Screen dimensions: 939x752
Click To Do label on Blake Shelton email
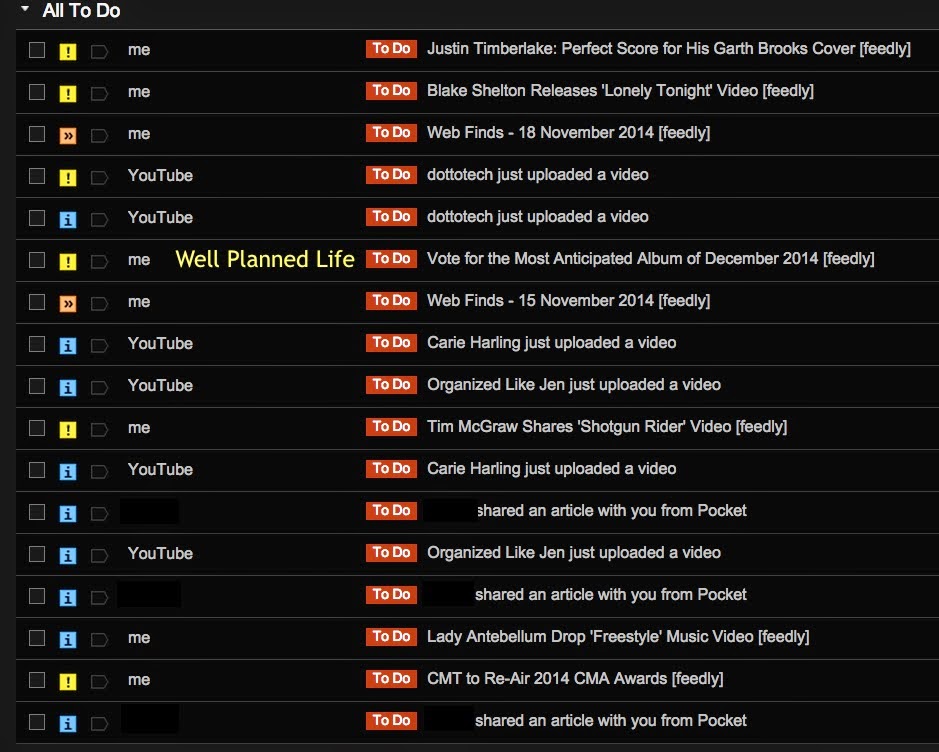click(x=391, y=91)
